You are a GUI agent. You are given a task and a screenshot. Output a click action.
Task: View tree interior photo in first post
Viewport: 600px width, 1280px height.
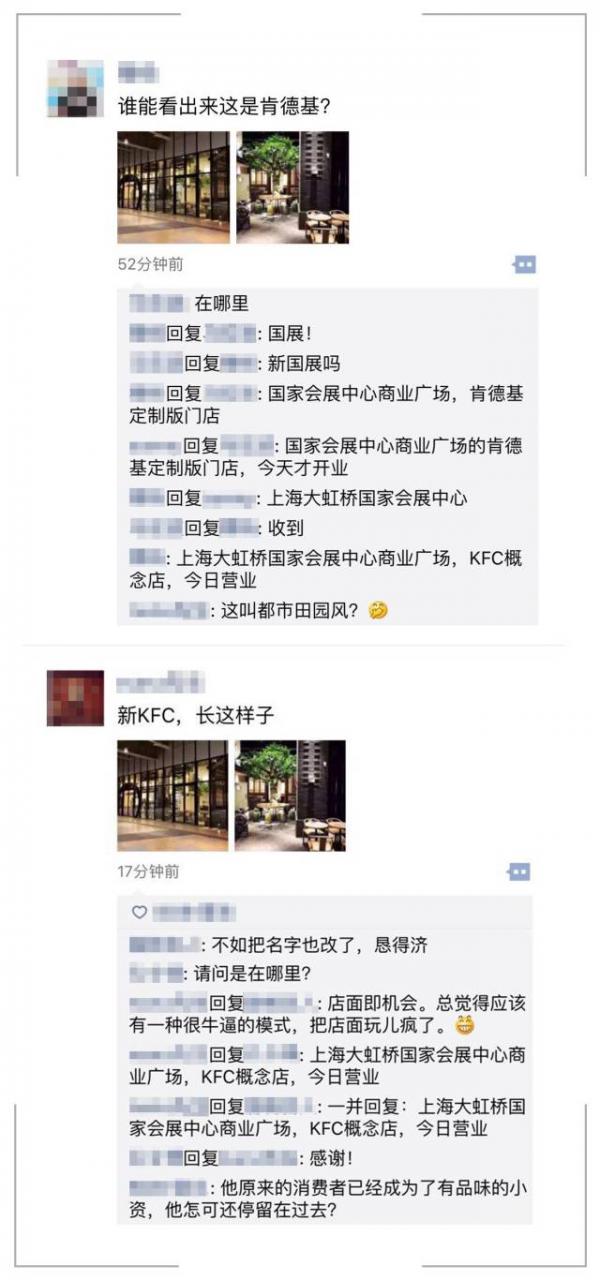coord(292,187)
